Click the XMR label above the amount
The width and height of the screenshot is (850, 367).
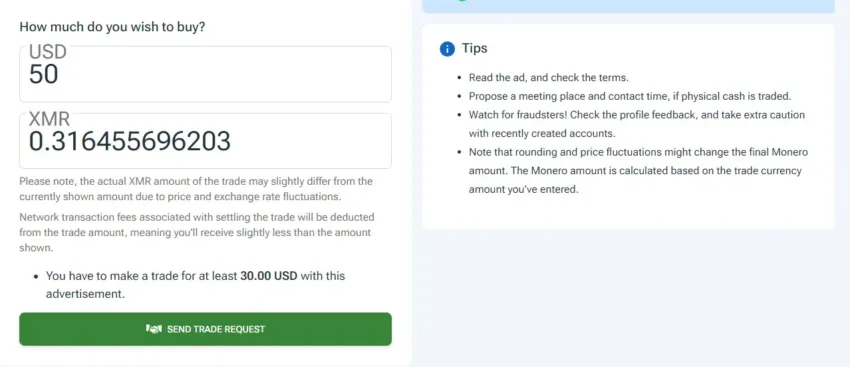tap(49, 119)
